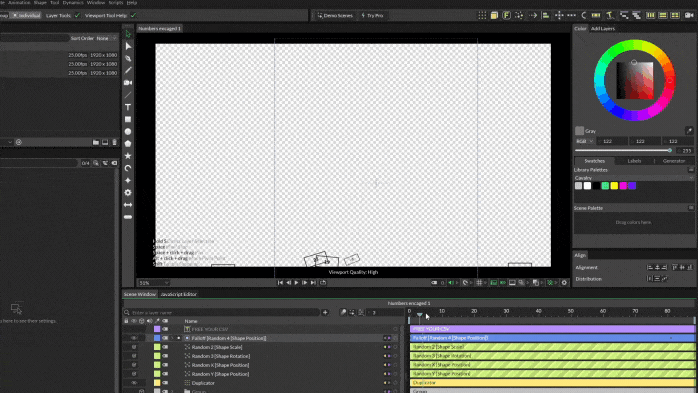Click the play button below the viewport
The height and width of the screenshot is (393, 698).
tap(296, 283)
